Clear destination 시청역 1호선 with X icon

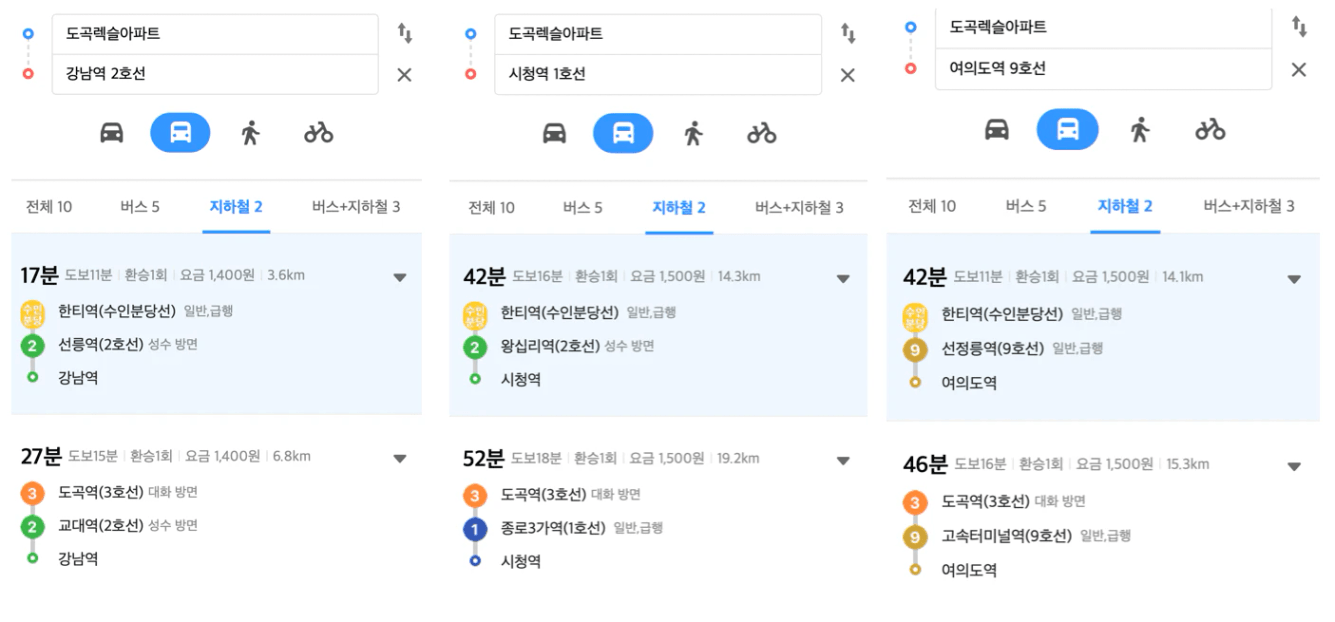pos(847,75)
